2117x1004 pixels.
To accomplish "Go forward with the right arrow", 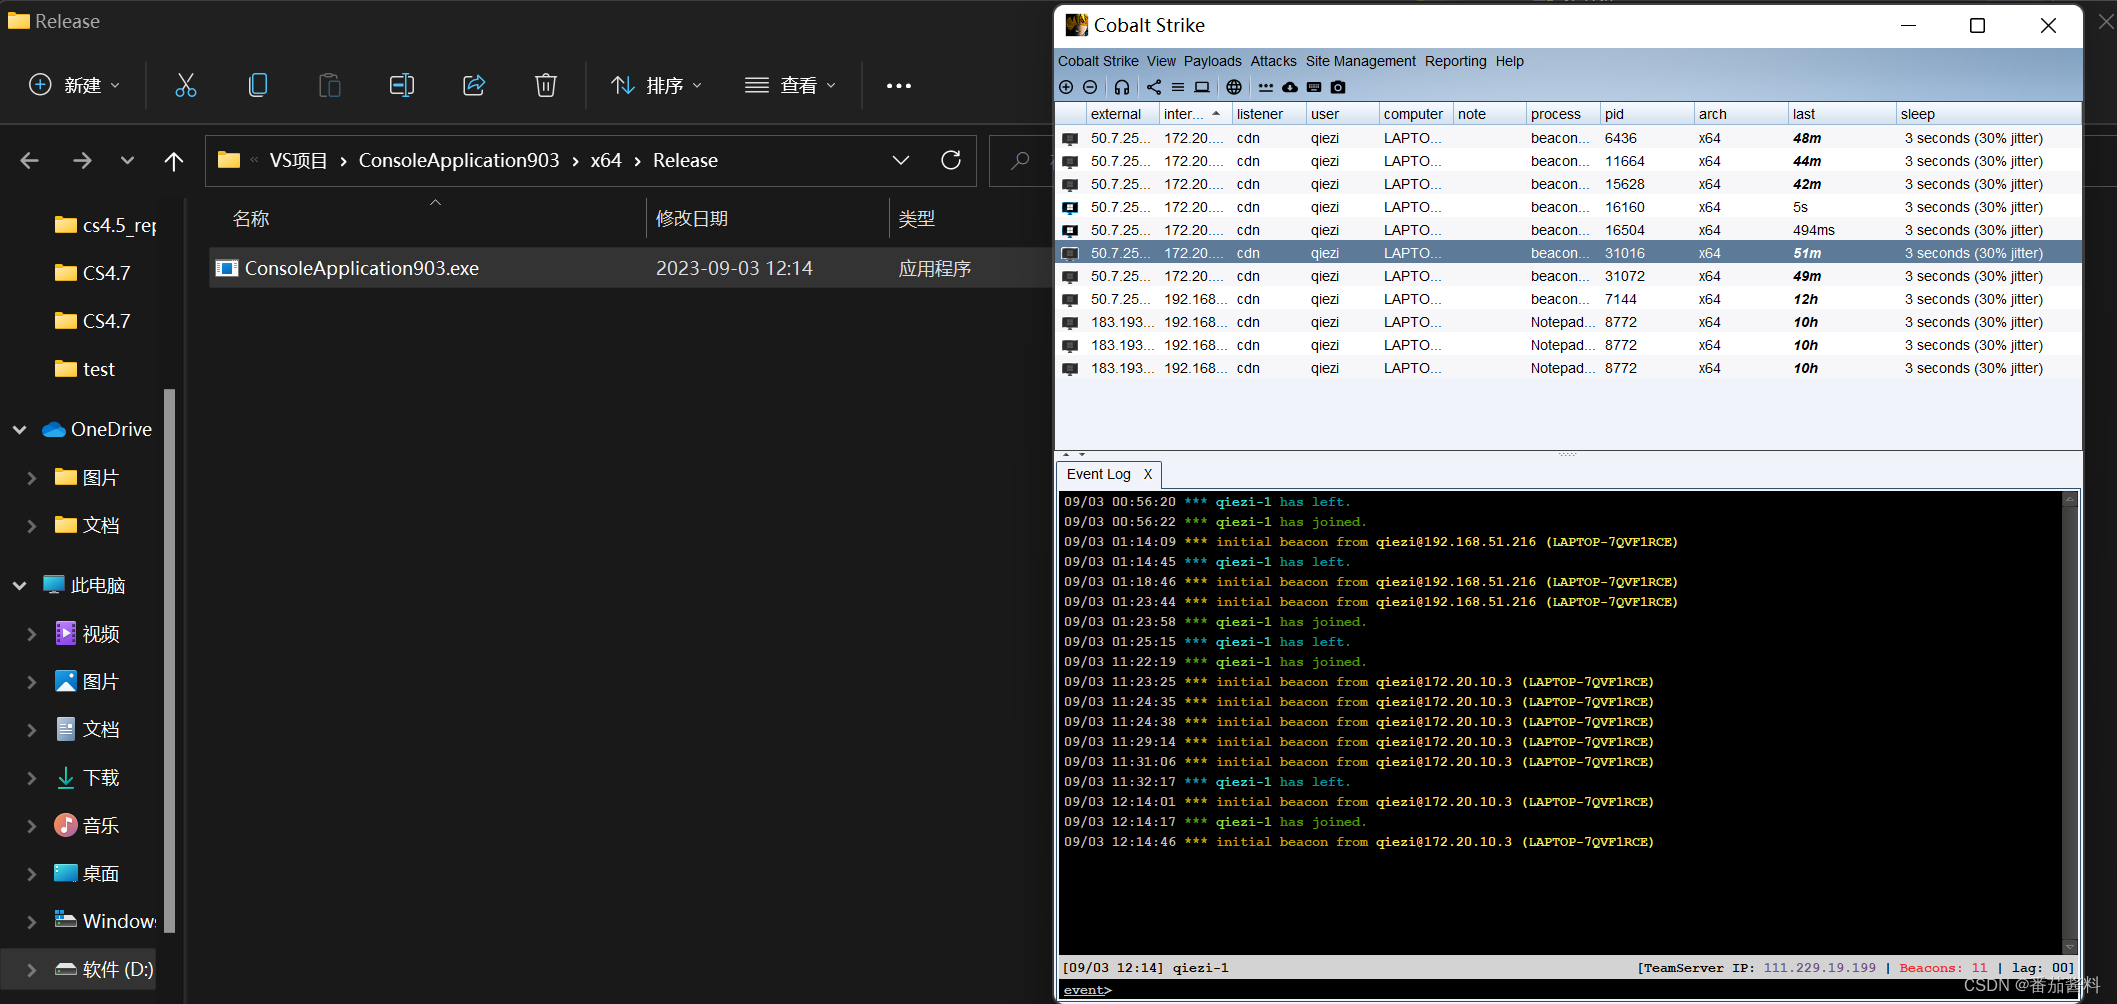I will (82, 160).
